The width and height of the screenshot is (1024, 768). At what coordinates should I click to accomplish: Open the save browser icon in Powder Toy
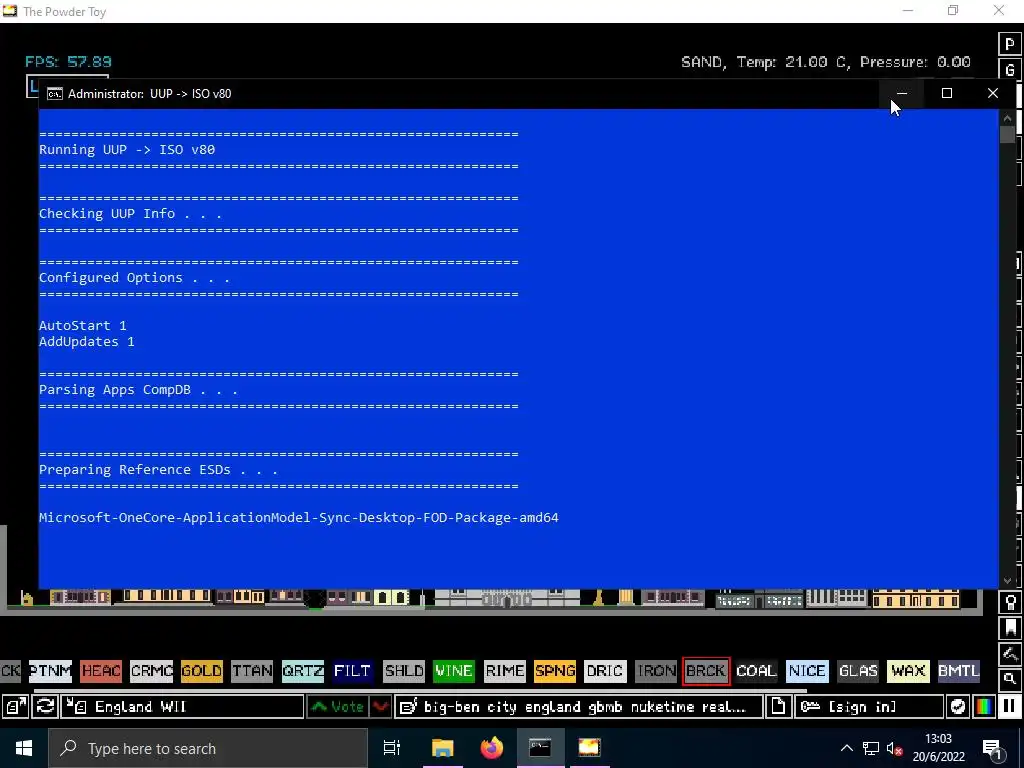pyautogui.click(x=15, y=707)
